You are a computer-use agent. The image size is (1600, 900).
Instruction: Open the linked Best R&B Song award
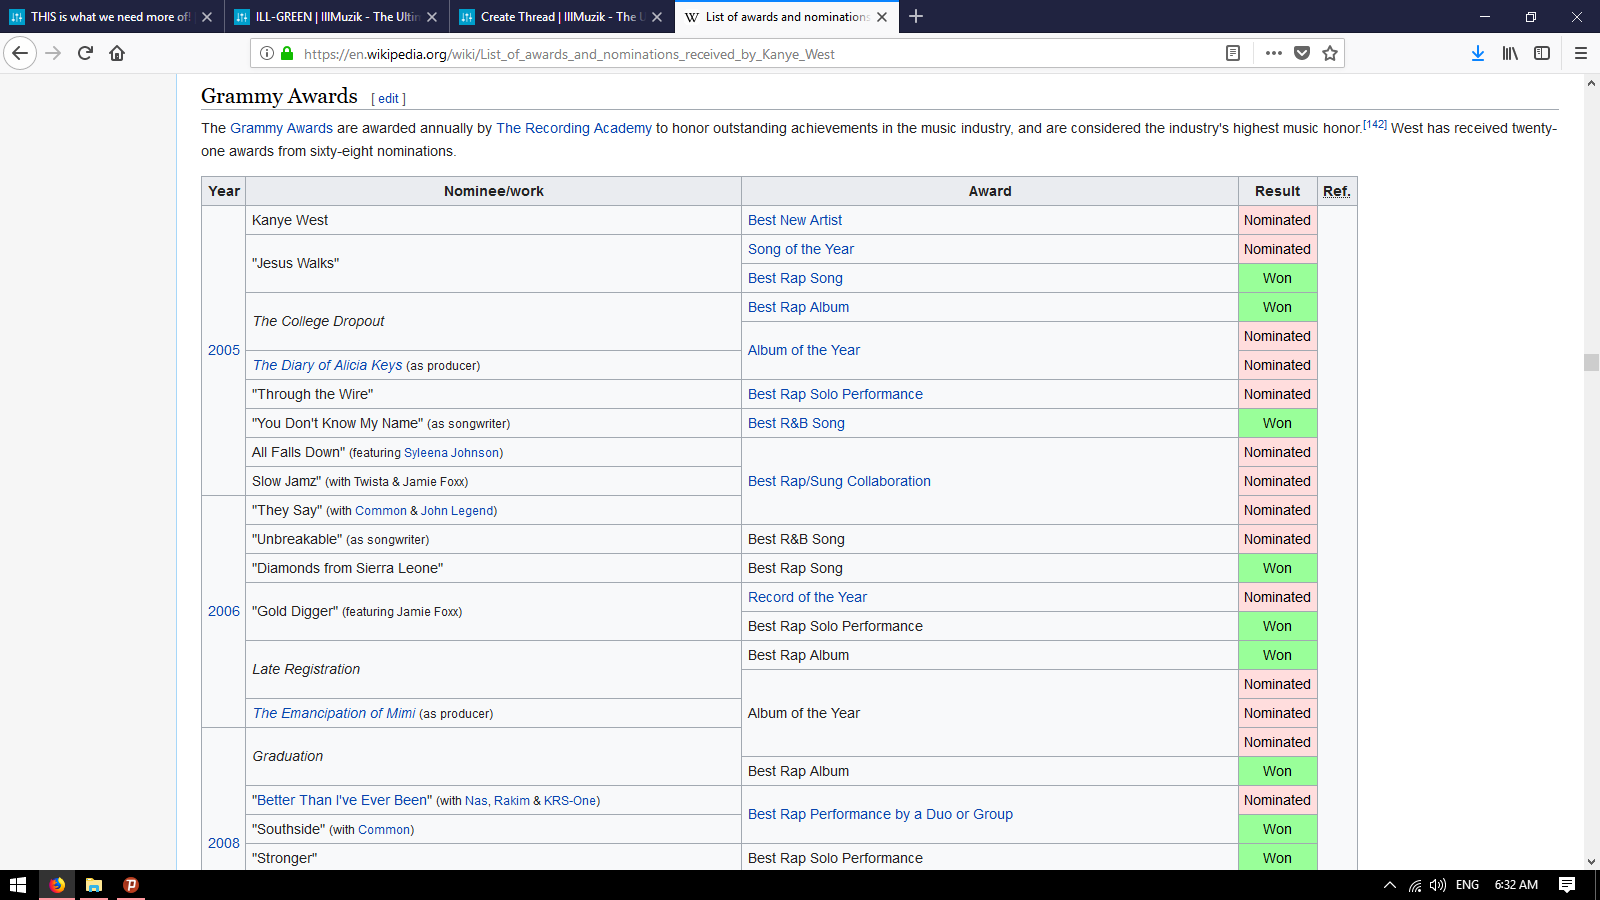point(796,423)
